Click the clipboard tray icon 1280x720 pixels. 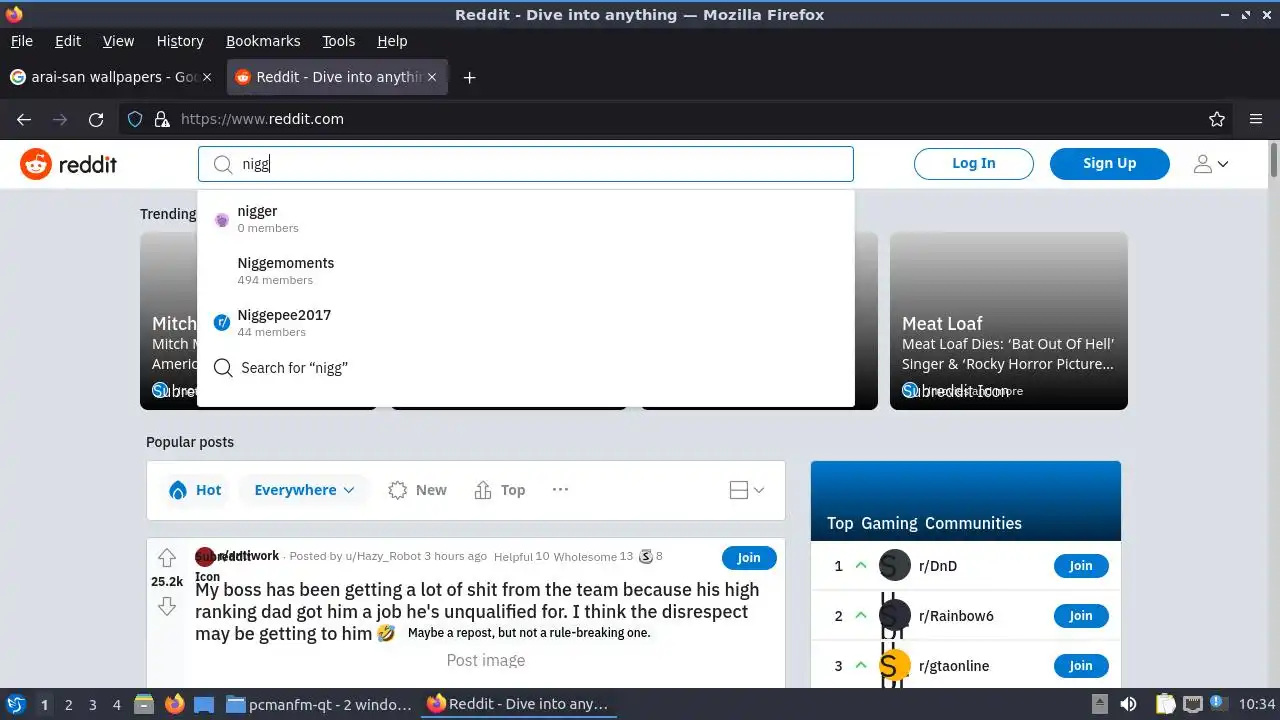pos(1165,704)
